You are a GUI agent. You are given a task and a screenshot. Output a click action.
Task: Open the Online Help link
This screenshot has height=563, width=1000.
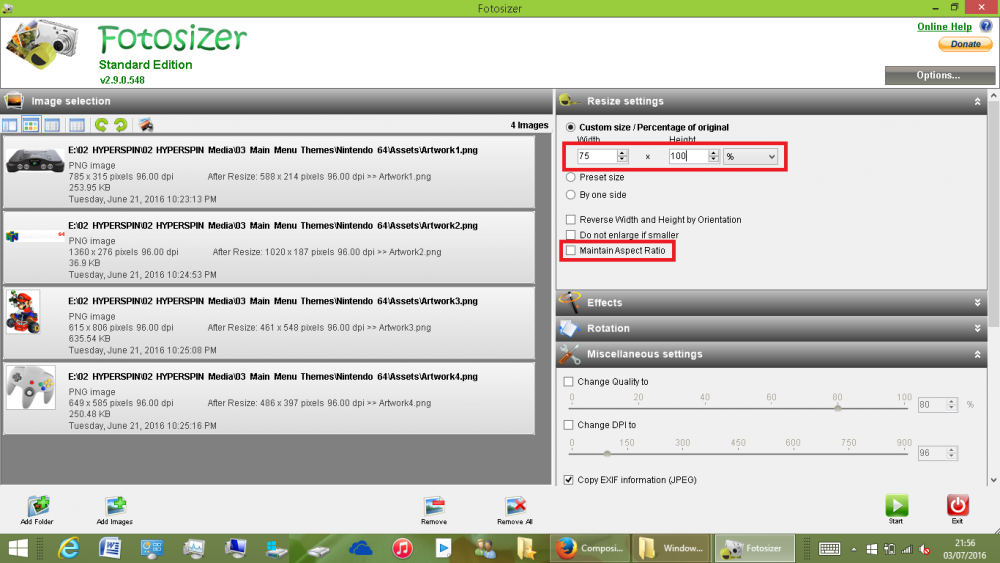(944, 27)
